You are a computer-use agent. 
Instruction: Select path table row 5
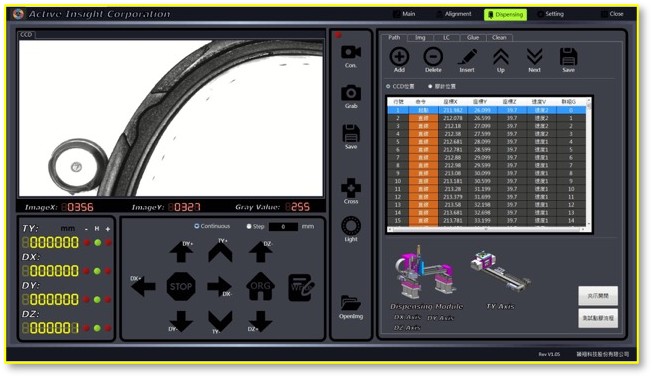(487, 142)
